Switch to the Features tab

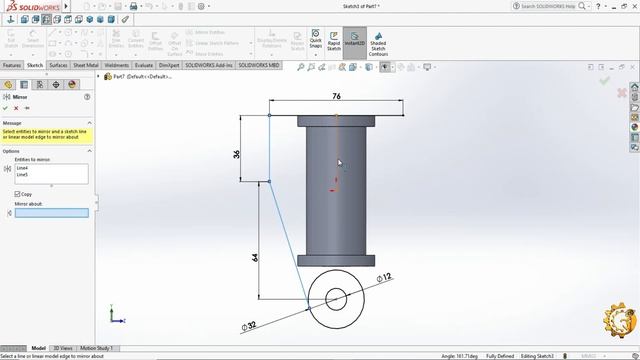(x=12, y=65)
